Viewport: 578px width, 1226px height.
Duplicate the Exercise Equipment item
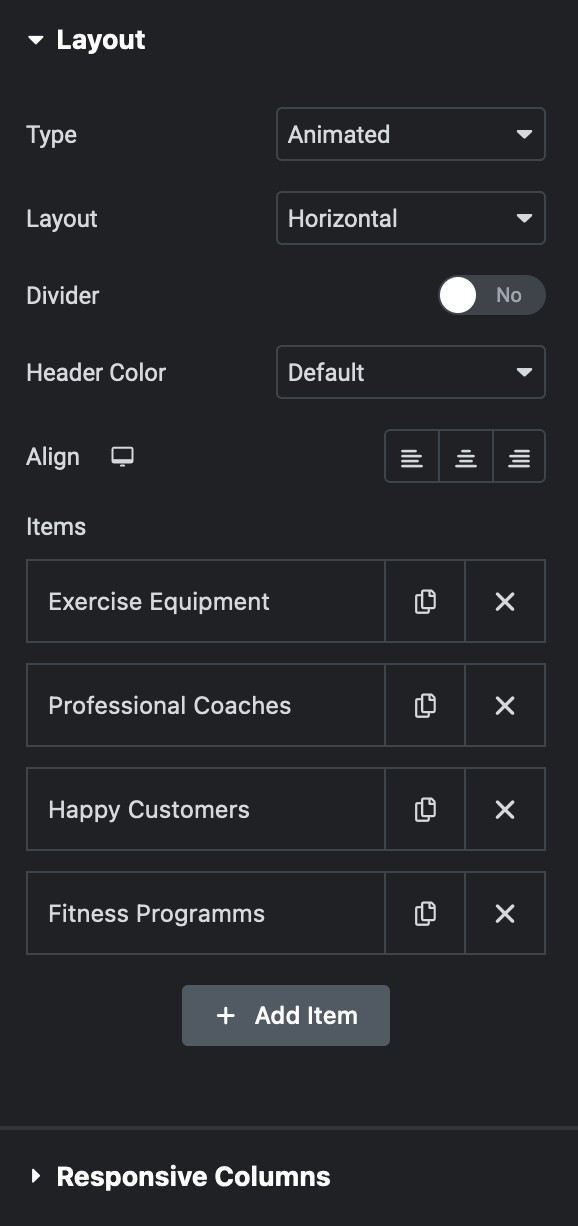[425, 601]
